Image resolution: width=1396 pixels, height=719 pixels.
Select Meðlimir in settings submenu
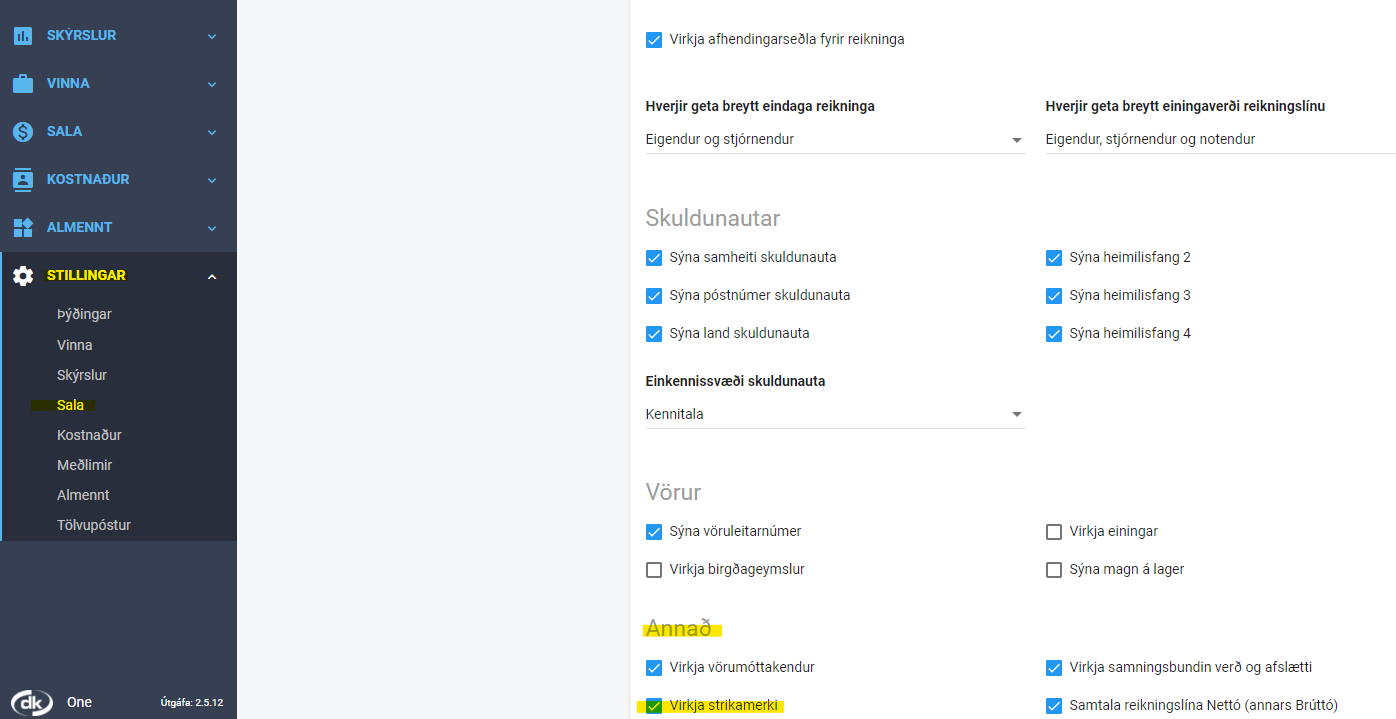click(x=84, y=465)
